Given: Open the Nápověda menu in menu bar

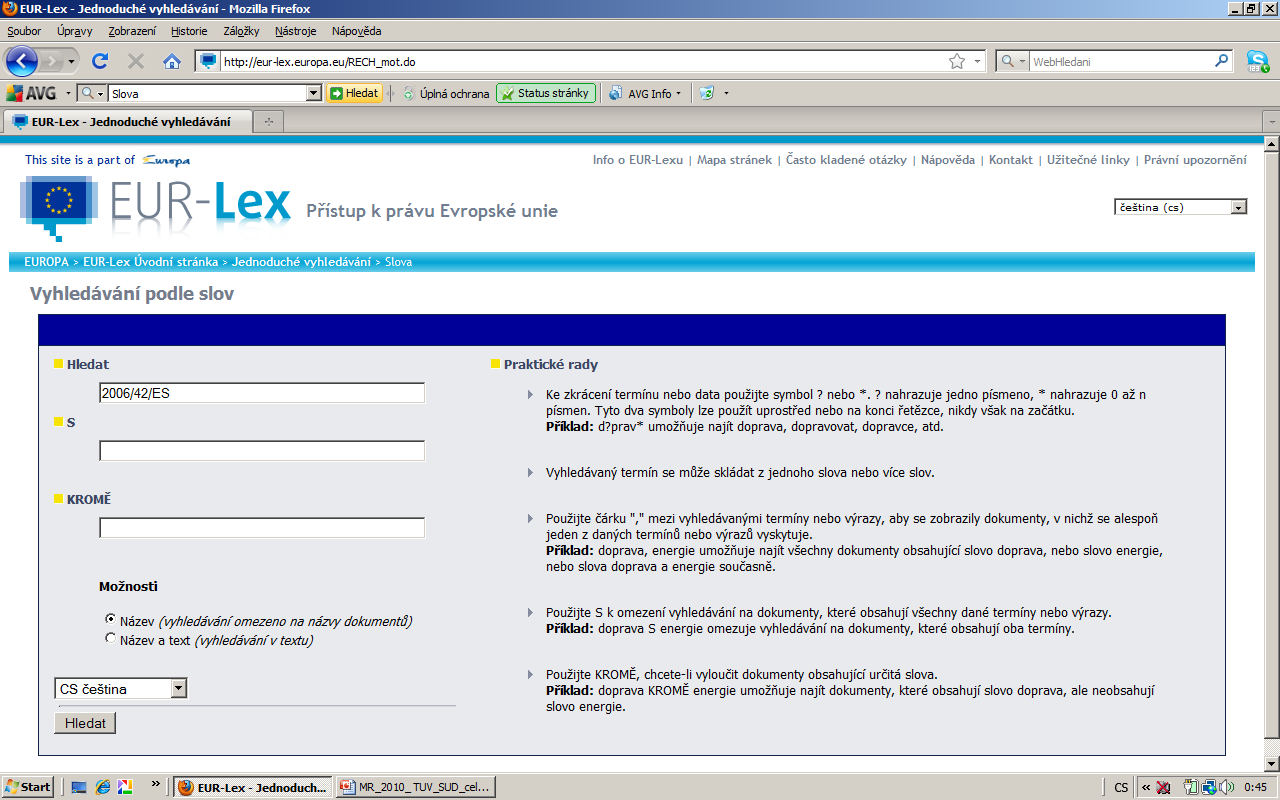Looking at the screenshot, I should (356, 31).
